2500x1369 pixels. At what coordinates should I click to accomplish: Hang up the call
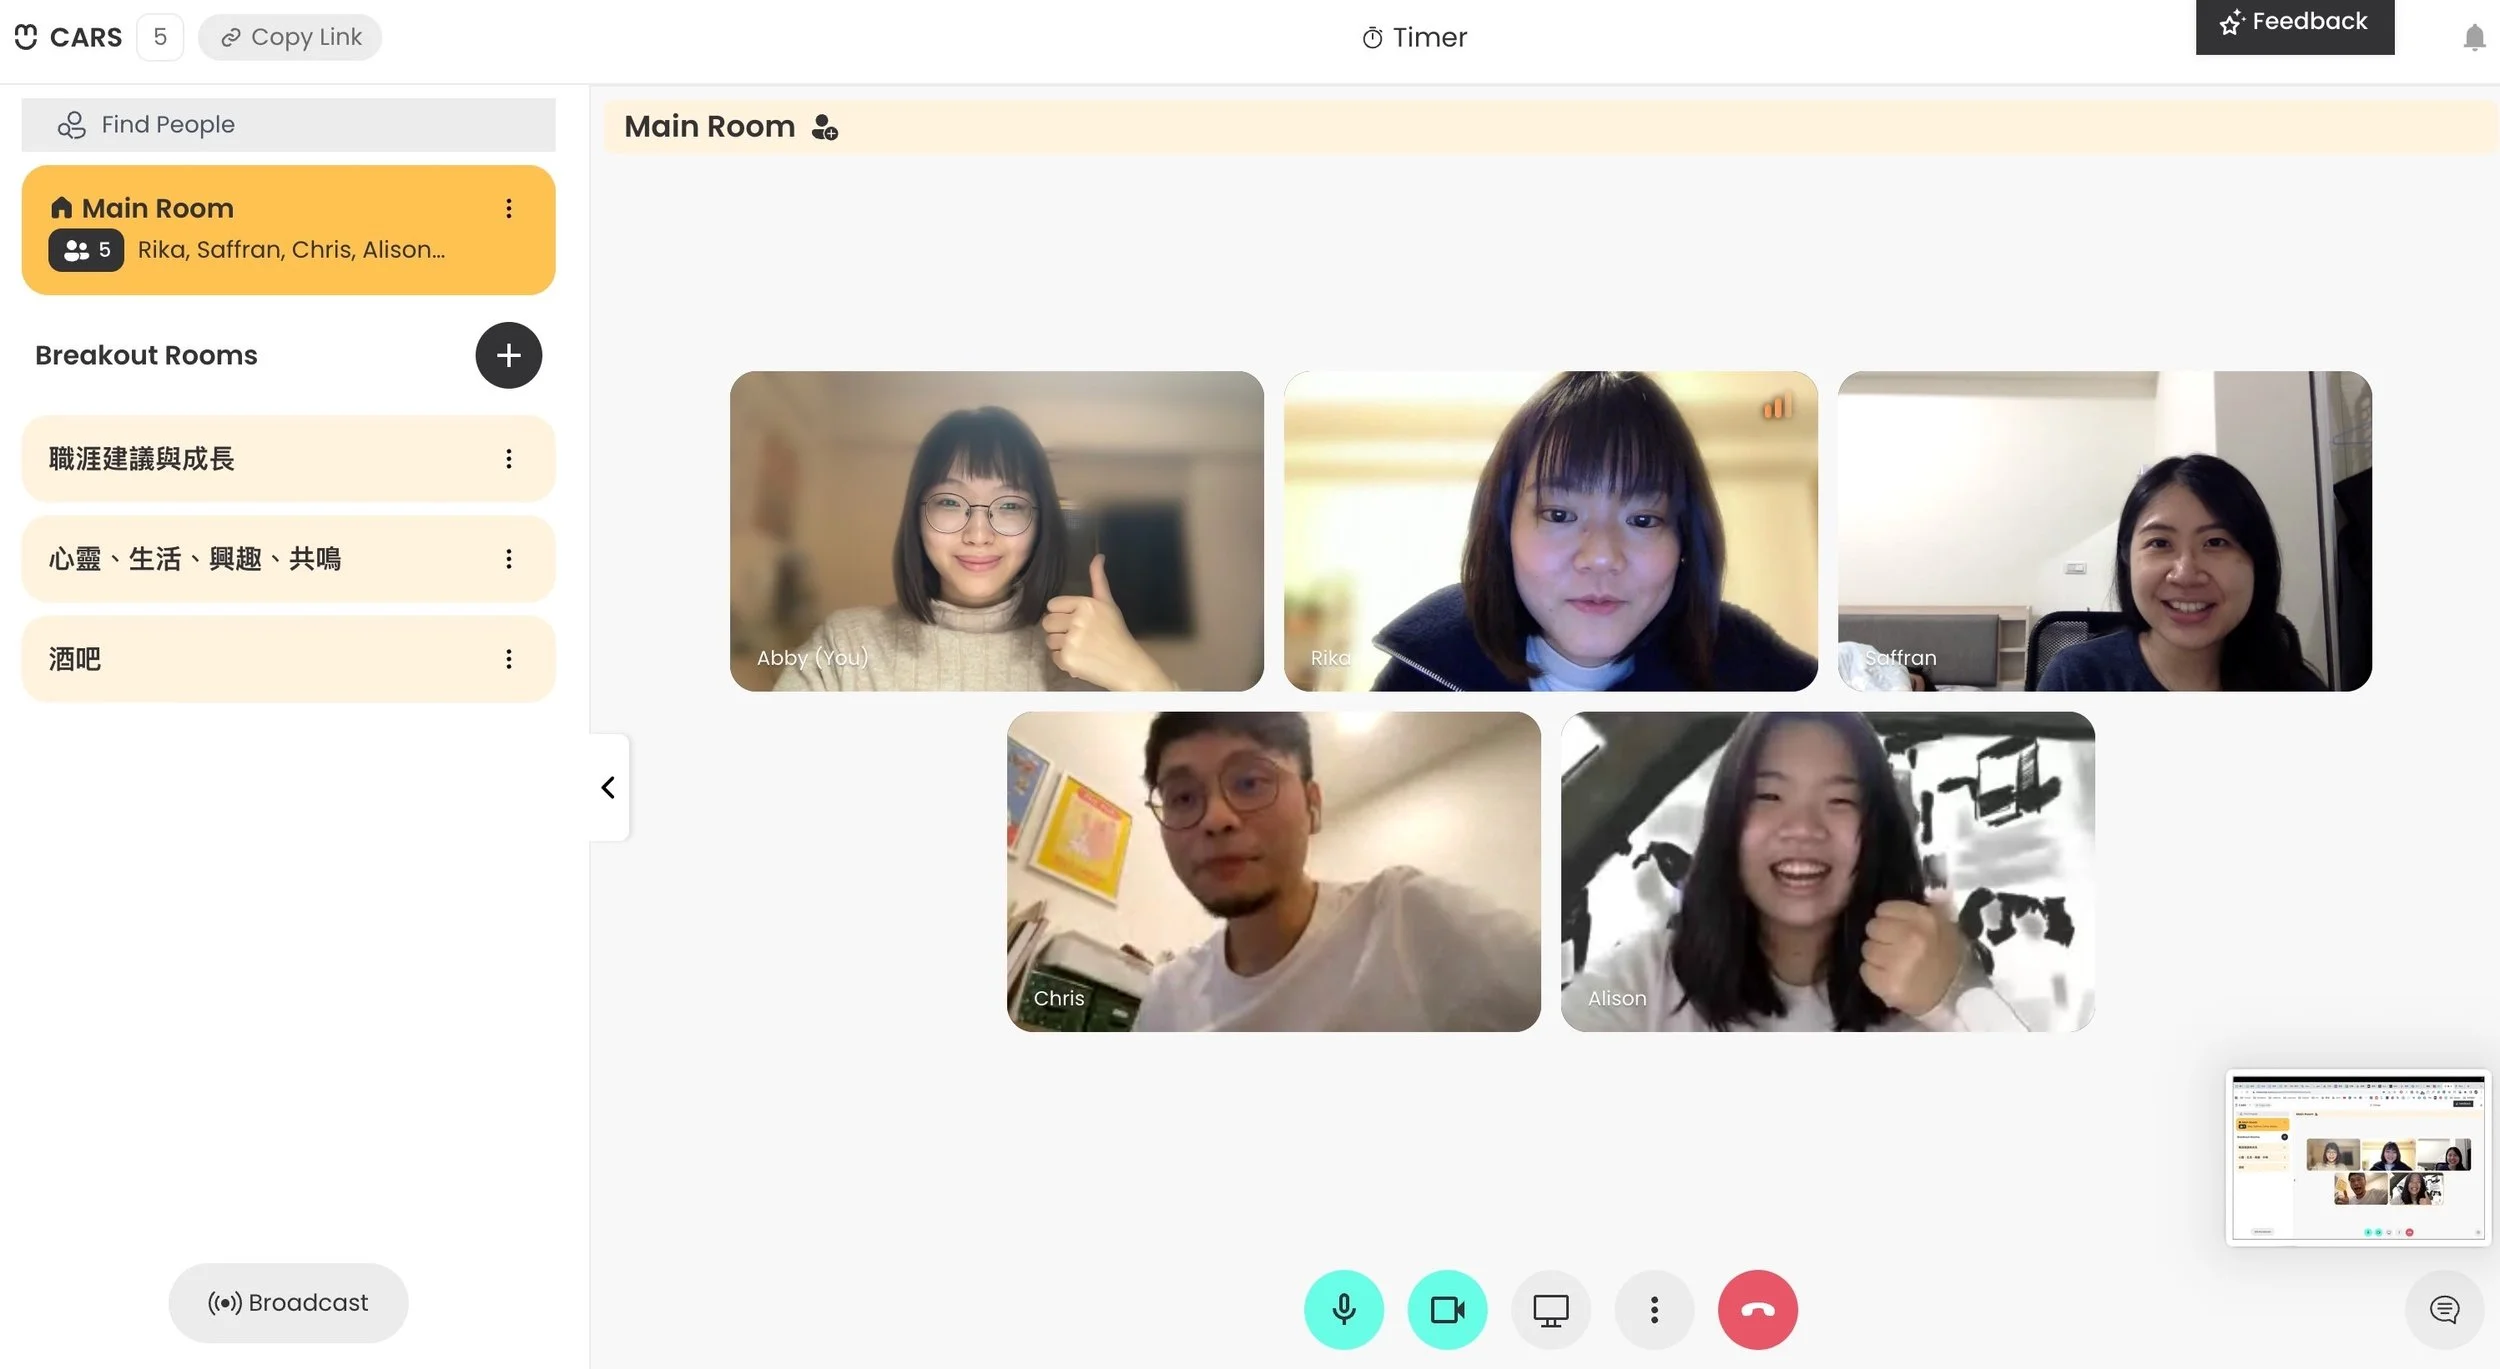click(1757, 1309)
